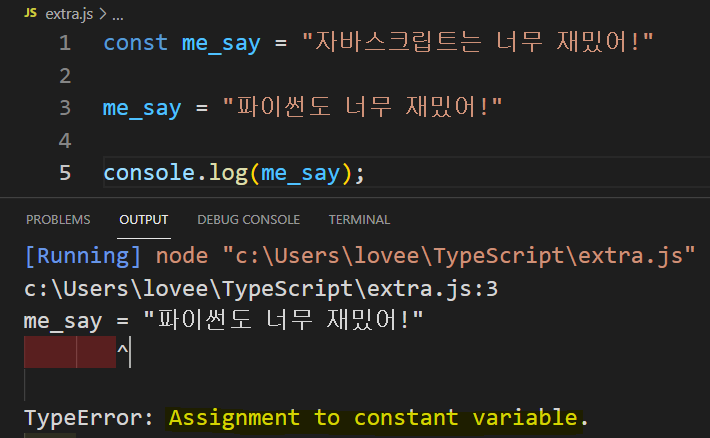Click line number 1 in the gutter

(x=65, y=43)
